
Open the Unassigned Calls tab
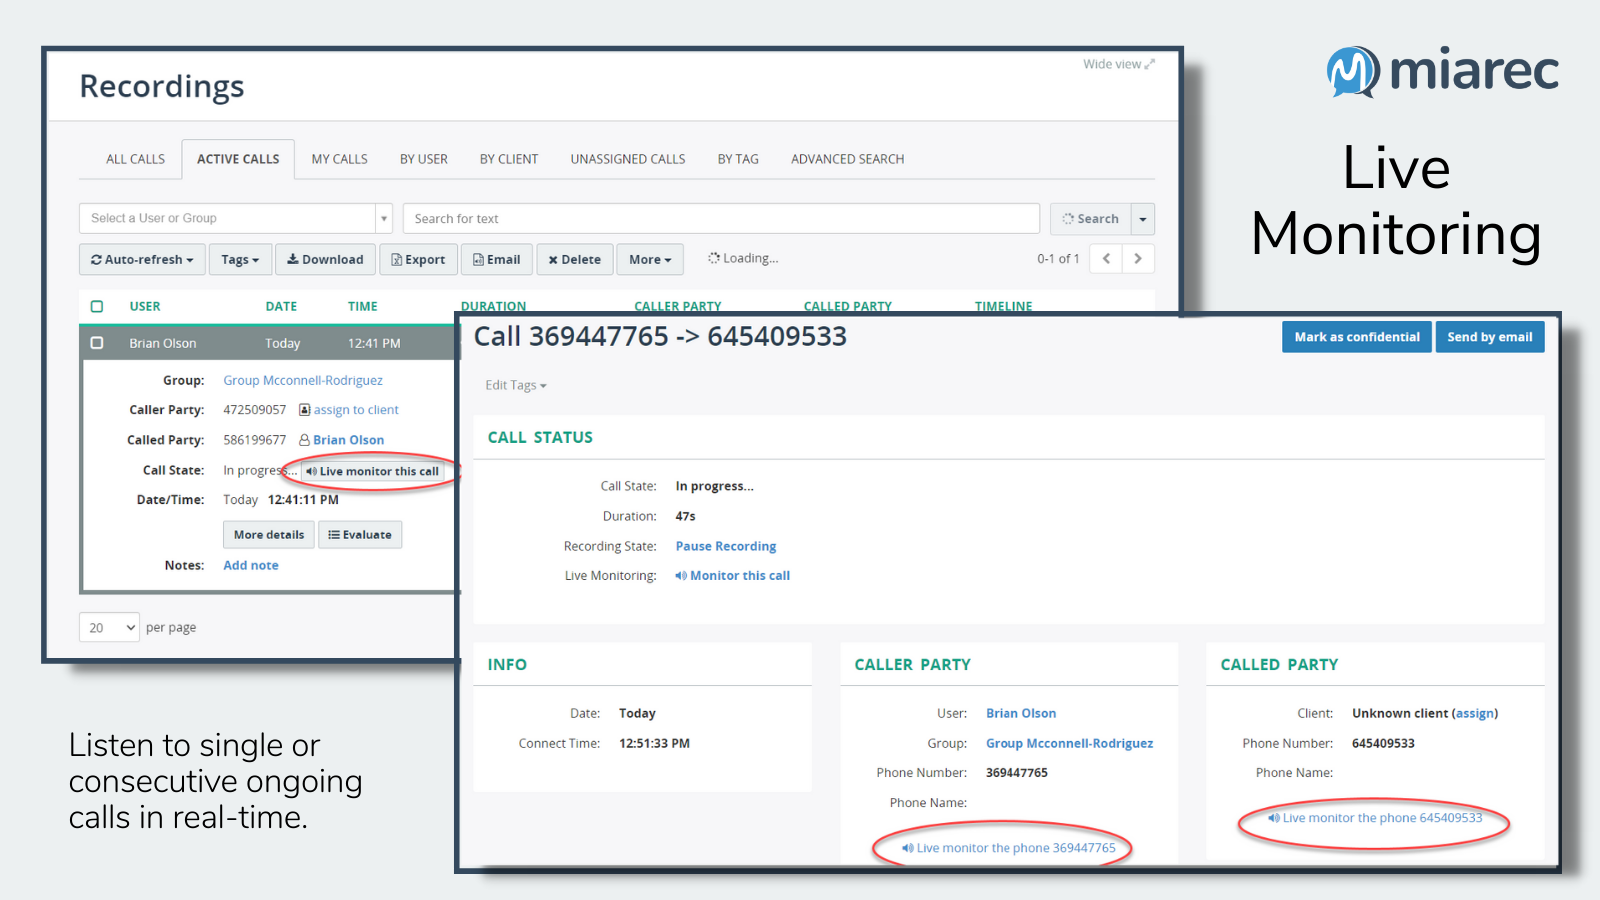pos(627,158)
